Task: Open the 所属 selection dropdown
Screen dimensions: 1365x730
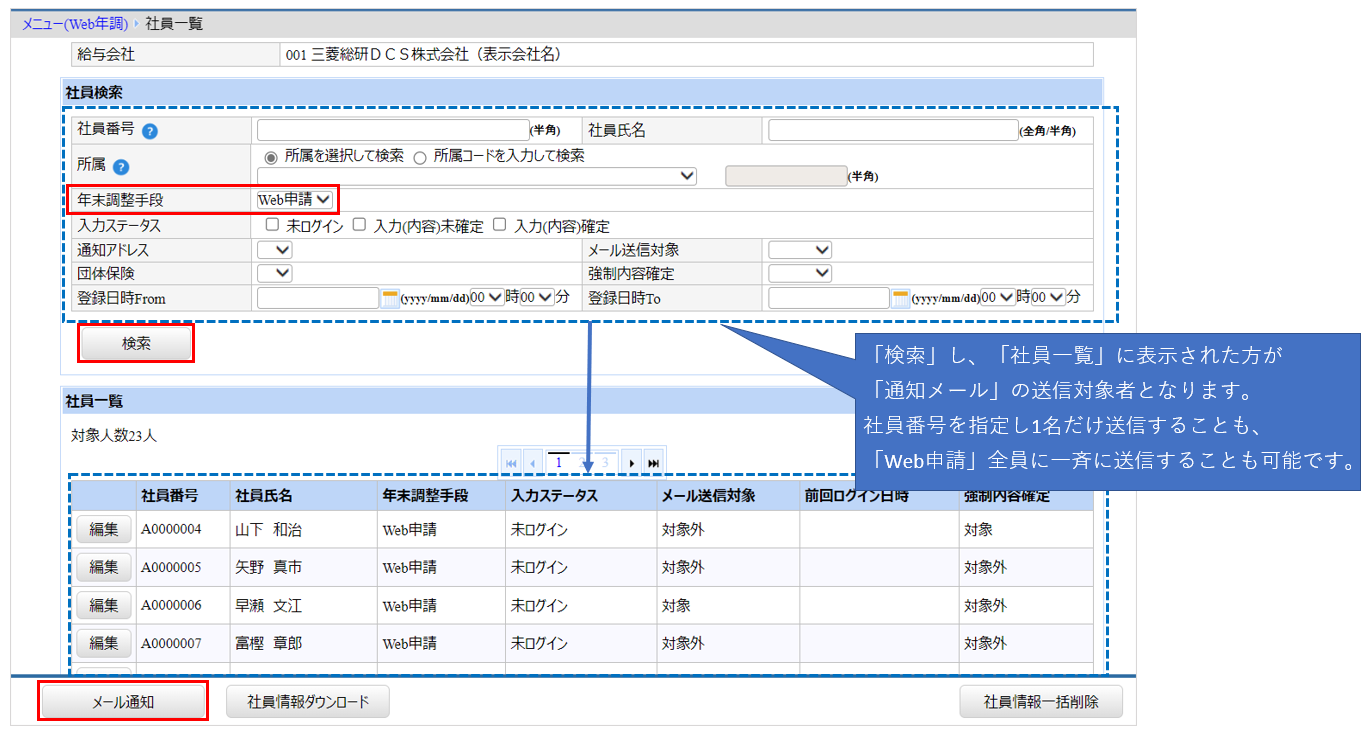Action: 477,176
